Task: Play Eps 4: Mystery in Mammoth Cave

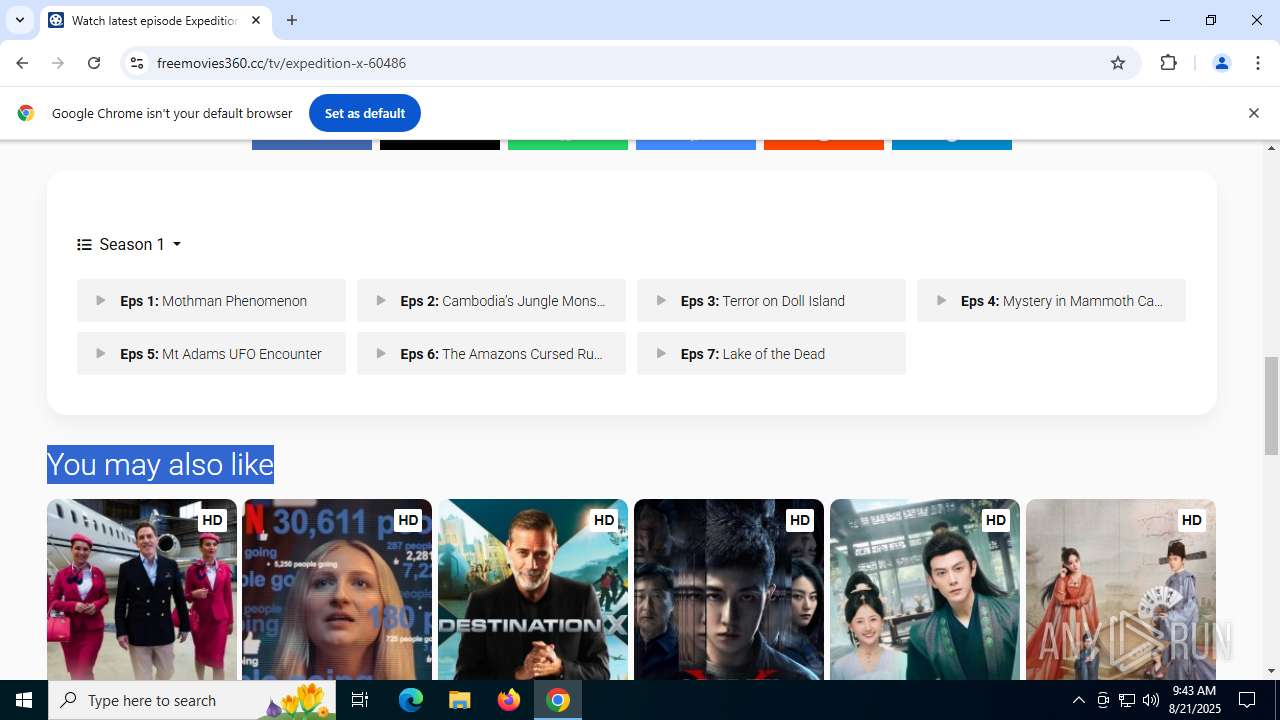Action: coord(1051,300)
